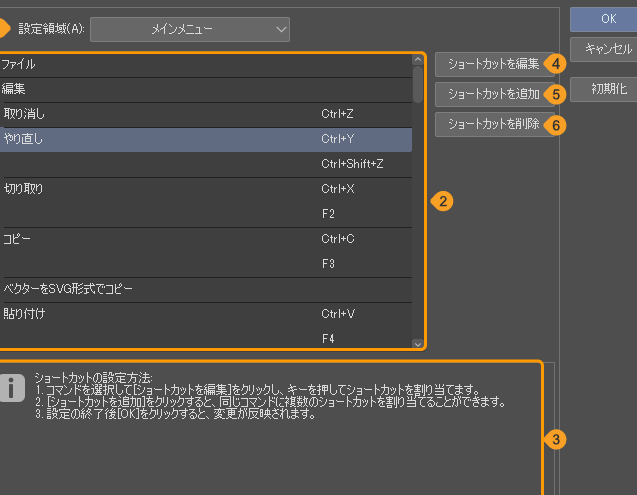Image resolution: width=637 pixels, height=495 pixels.
Task: Click the Ctrl+V shortcut entry
Action: (338, 314)
